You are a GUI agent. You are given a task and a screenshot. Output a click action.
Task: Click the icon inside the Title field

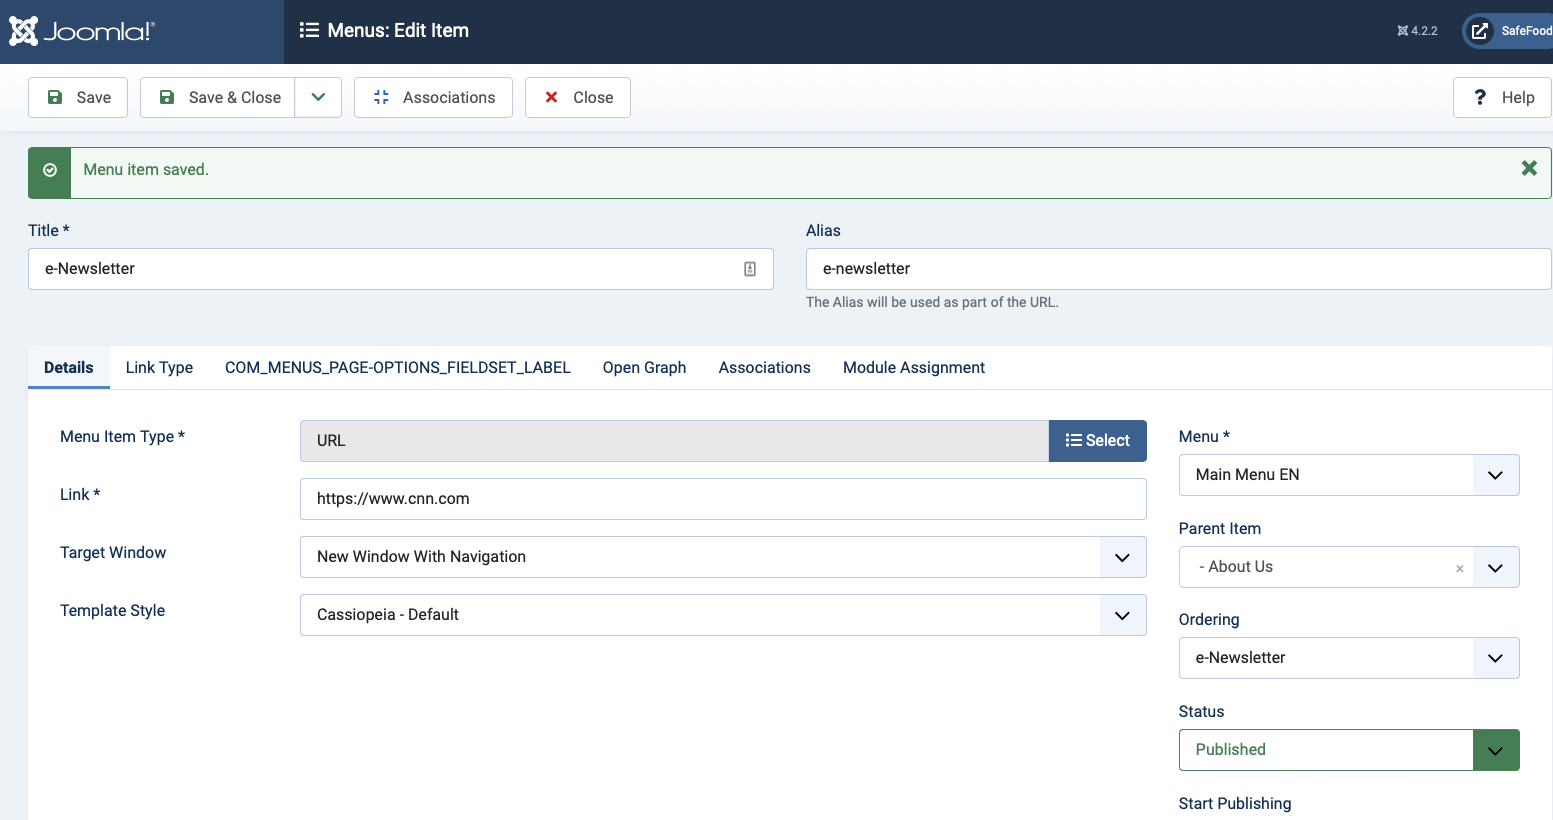[750, 269]
